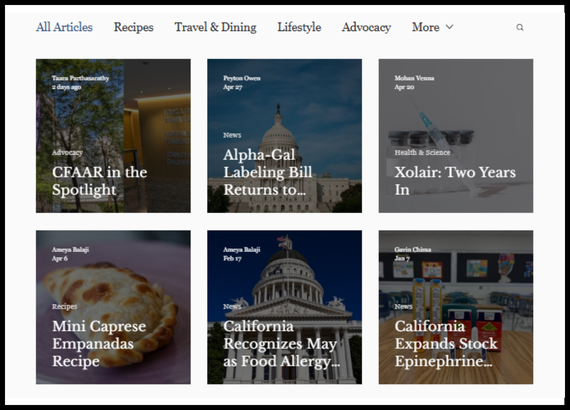The height and width of the screenshot is (410, 570).
Task: Click author name Mohan Venna
Action: click(x=414, y=78)
